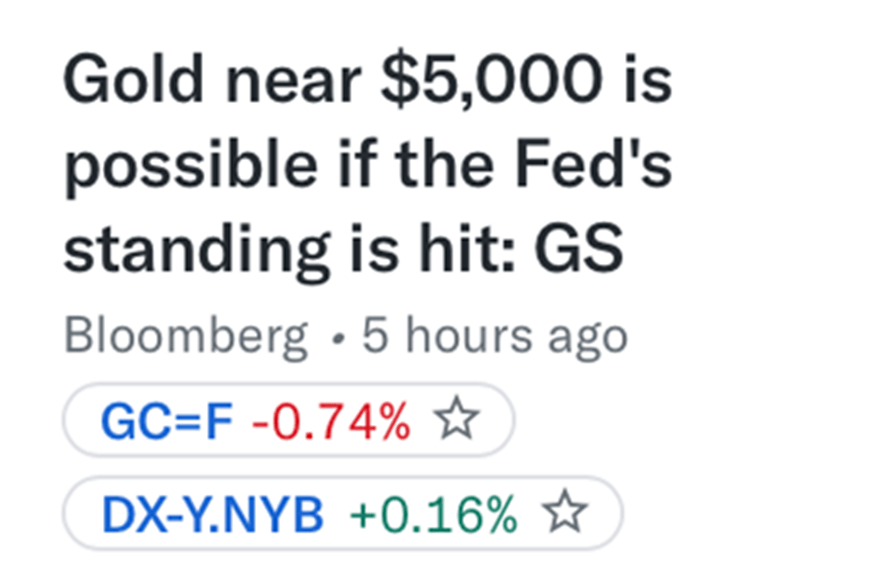This screenshot has height=581, width=875.
Task: Add GC=F to watchlist with star
Action: 457,422
